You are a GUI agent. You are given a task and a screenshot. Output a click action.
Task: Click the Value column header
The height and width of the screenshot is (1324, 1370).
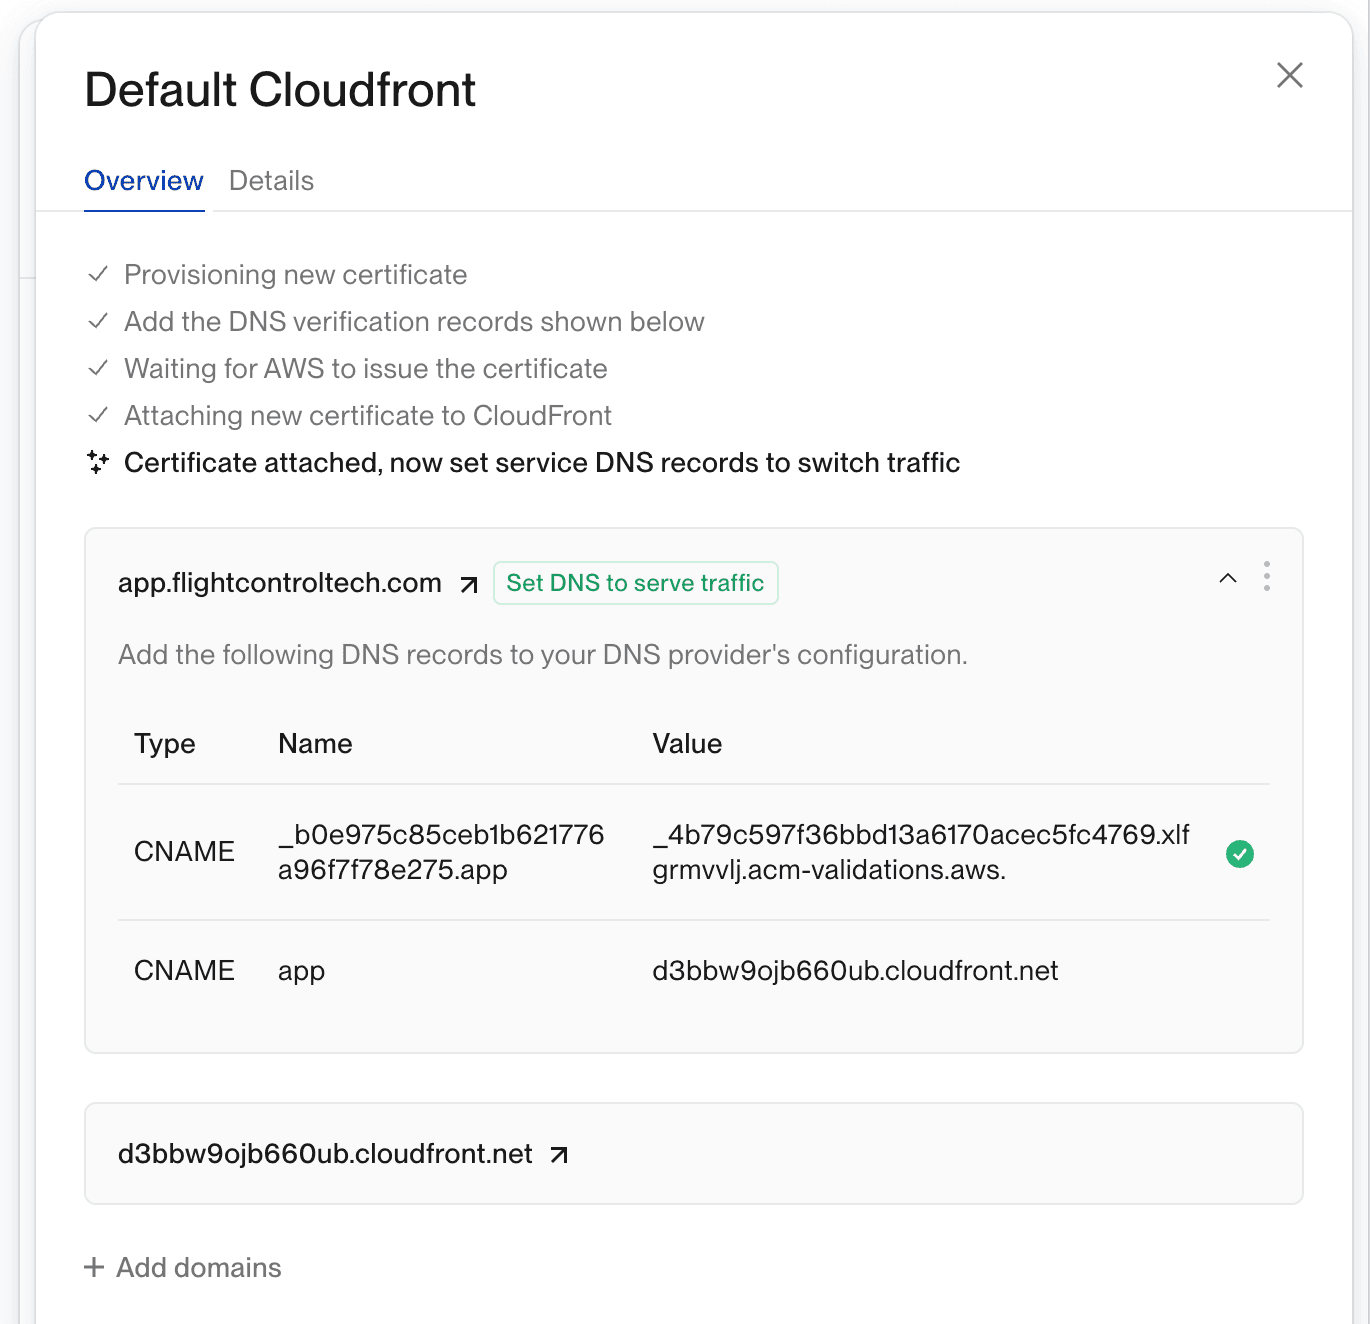tap(687, 744)
